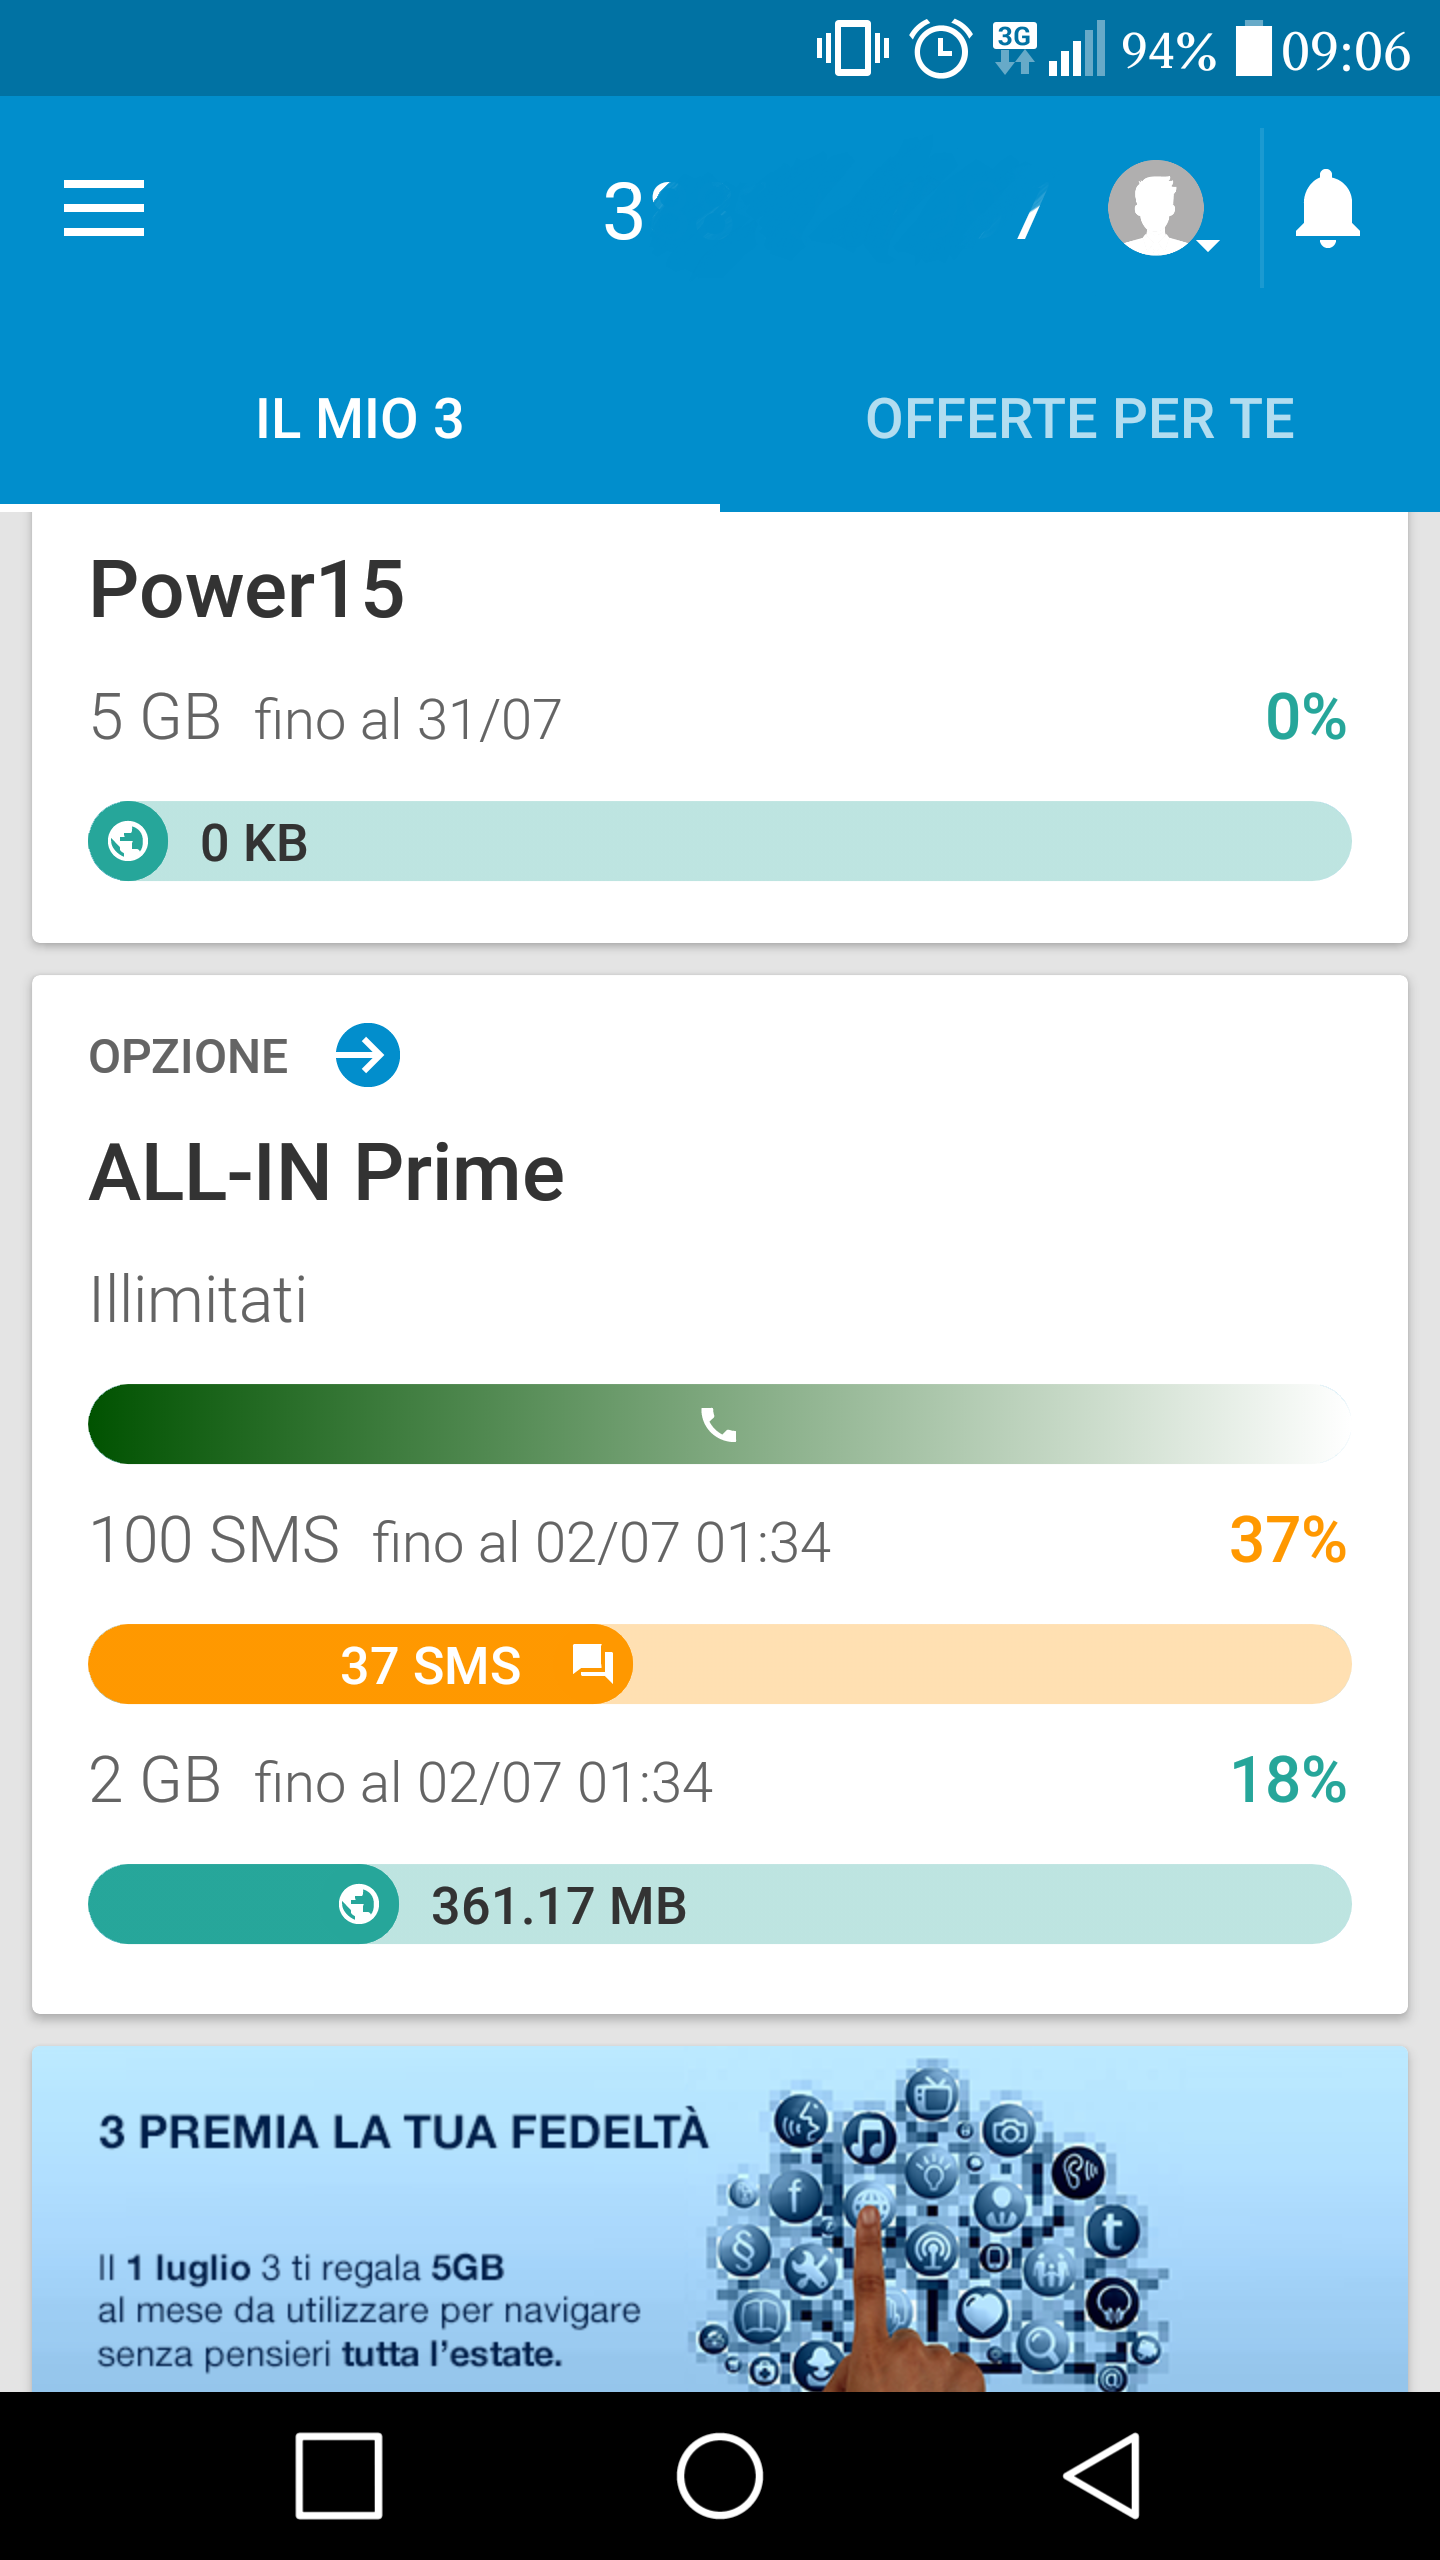Tap the globe icon in Power15 bar
The width and height of the screenshot is (1440, 2560).
(x=129, y=841)
